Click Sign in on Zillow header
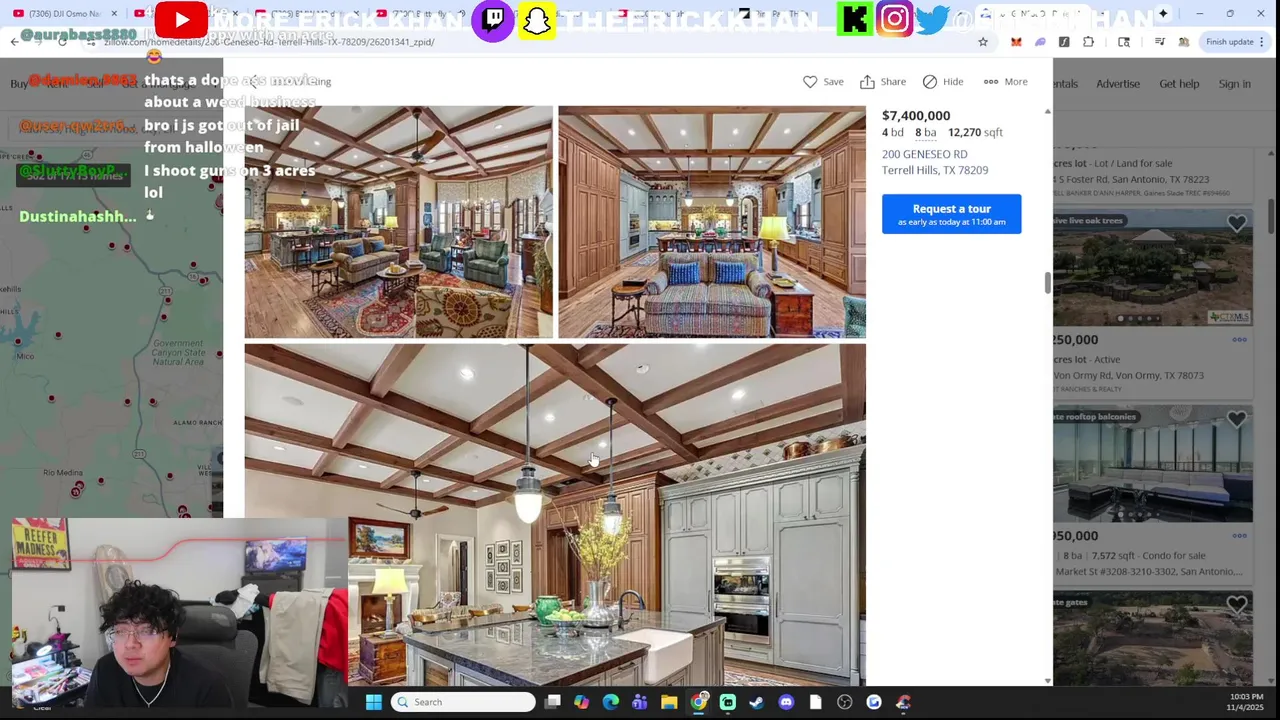The width and height of the screenshot is (1280, 720). pos(1235,84)
